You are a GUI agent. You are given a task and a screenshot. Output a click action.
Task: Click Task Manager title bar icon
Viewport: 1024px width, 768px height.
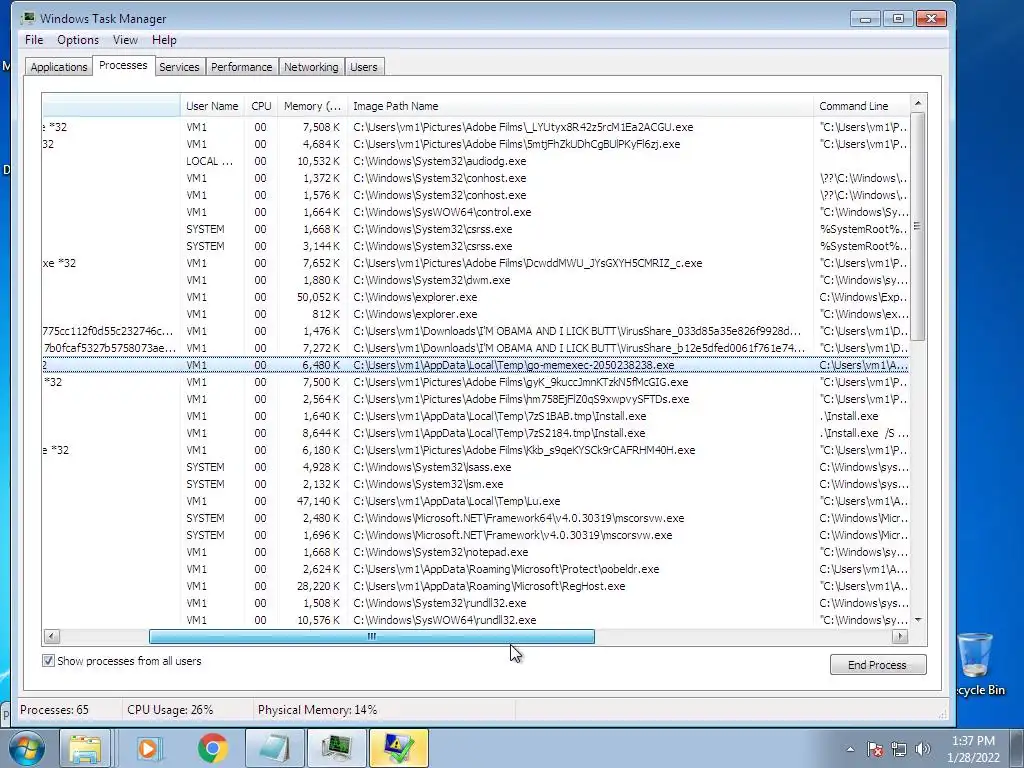[x=27, y=18]
